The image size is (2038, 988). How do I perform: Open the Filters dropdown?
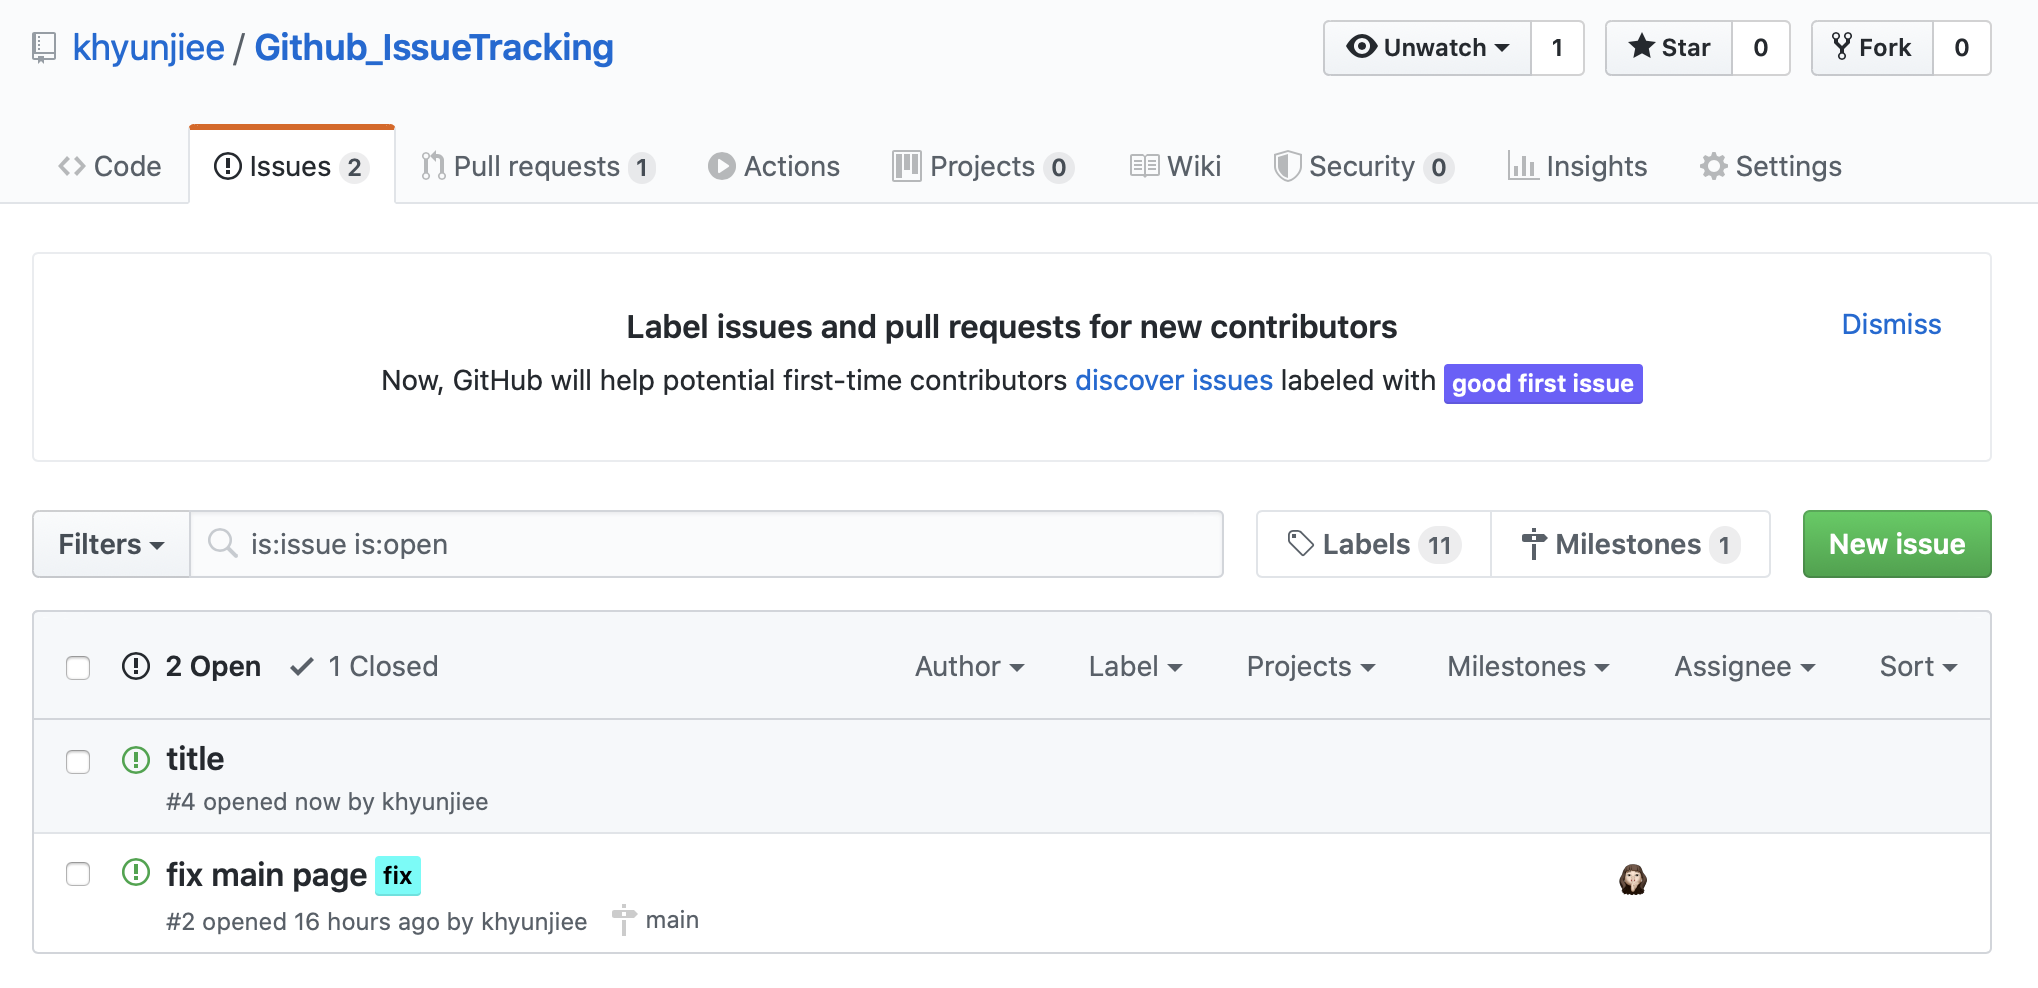pyautogui.click(x=111, y=544)
